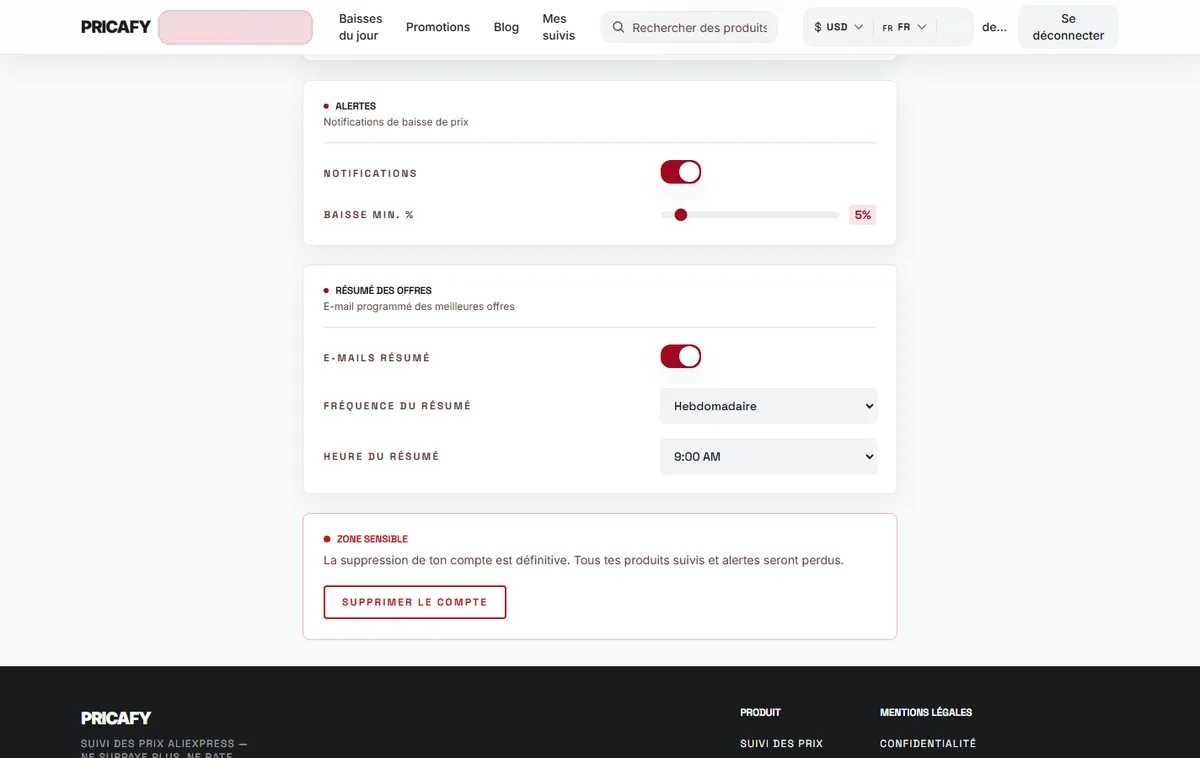Toggle the Notifications switch

click(681, 172)
